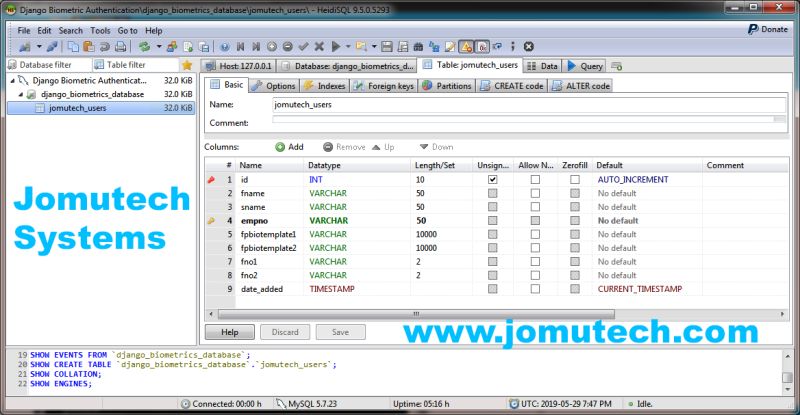Click the columns list right scroll arrow
This screenshot has width=800, height=415.
pos(782,314)
